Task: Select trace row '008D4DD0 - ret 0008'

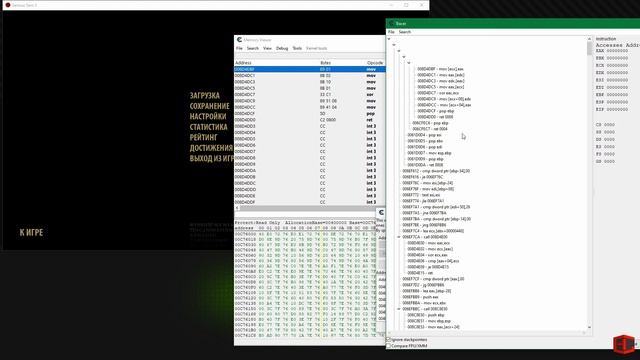Action: (435, 117)
